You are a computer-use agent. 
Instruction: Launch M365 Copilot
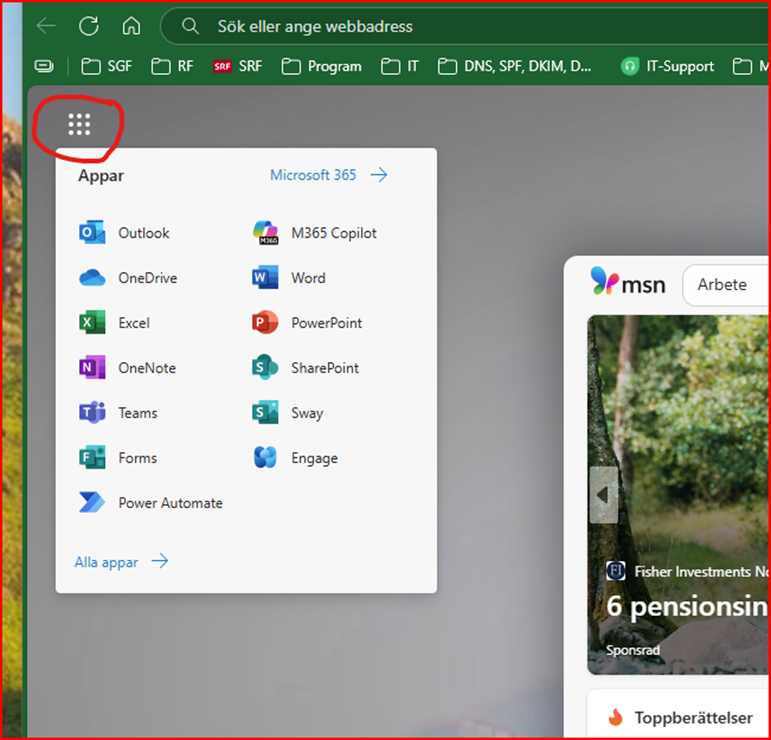point(315,233)
